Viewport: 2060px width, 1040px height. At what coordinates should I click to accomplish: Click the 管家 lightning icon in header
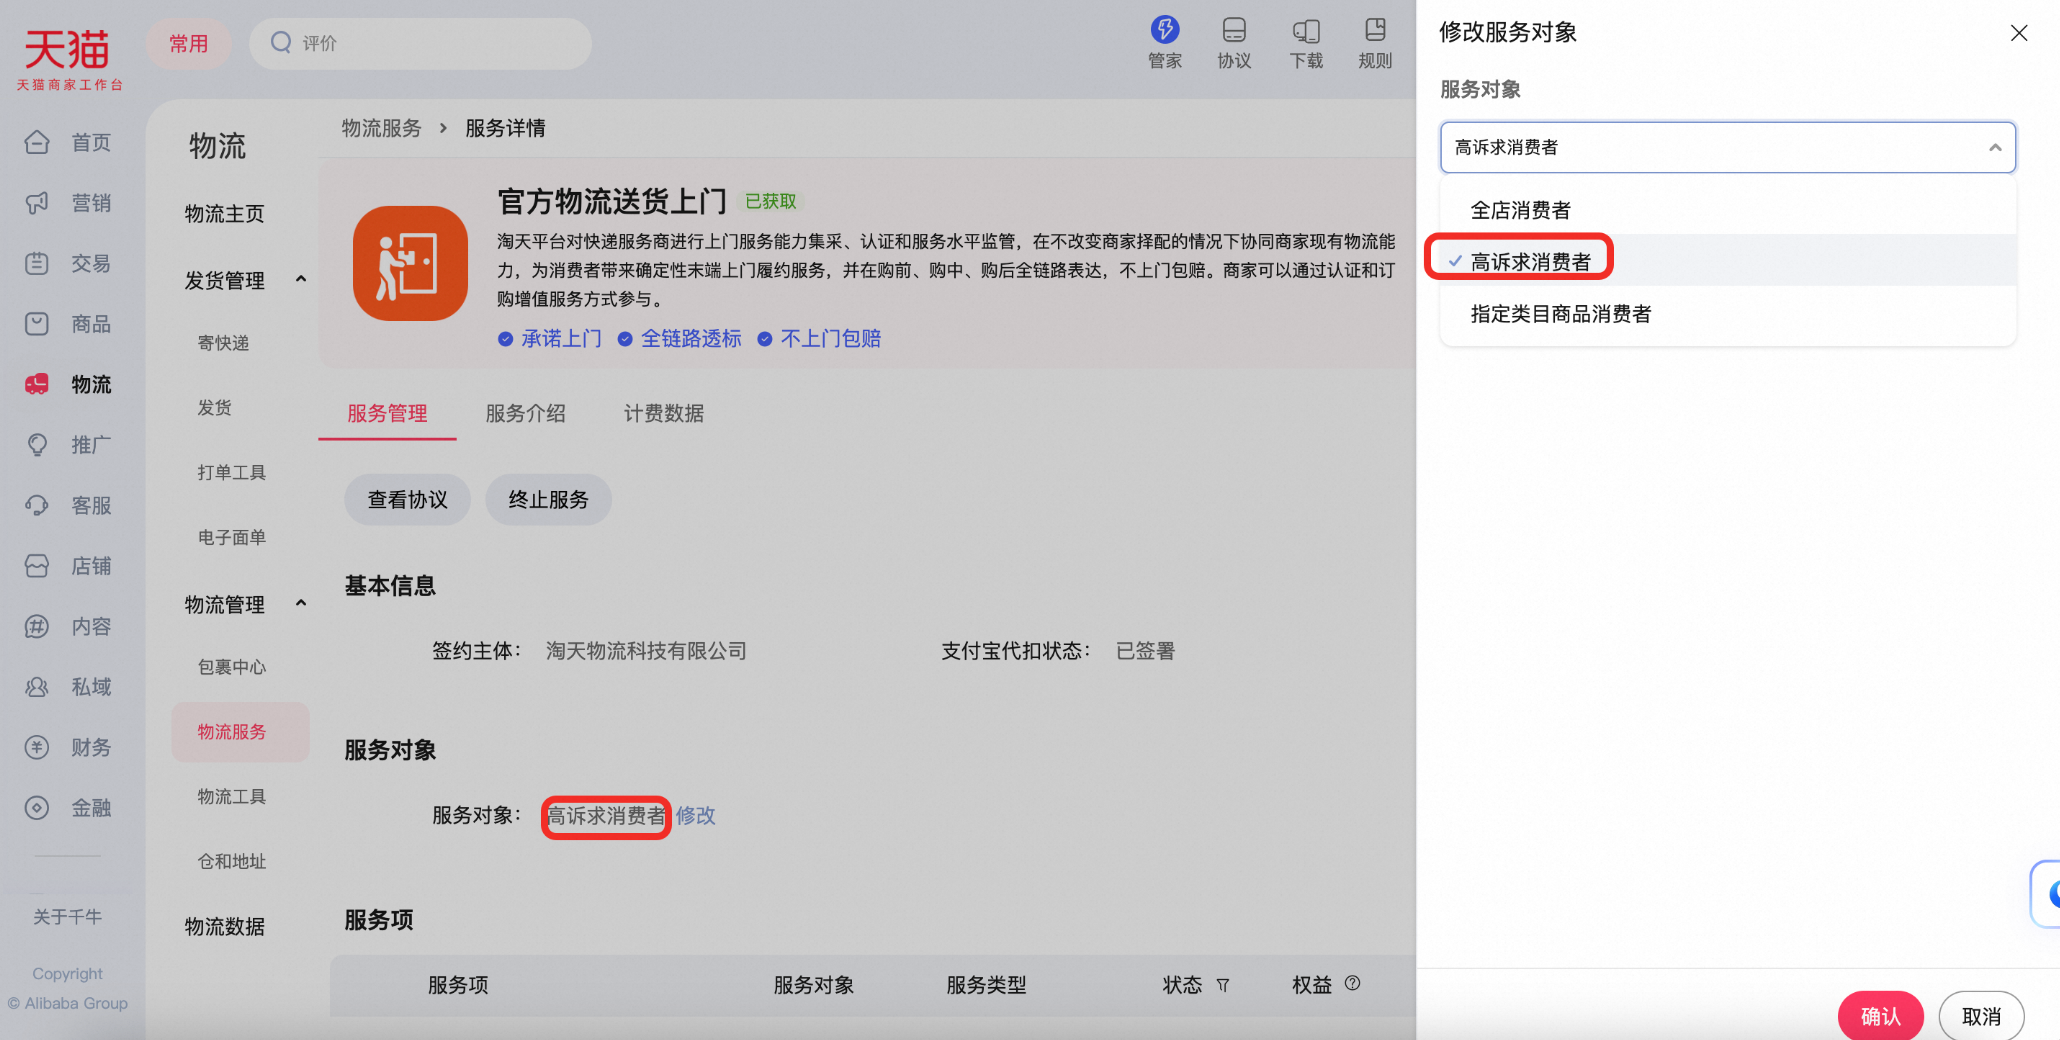point(1165,29)
